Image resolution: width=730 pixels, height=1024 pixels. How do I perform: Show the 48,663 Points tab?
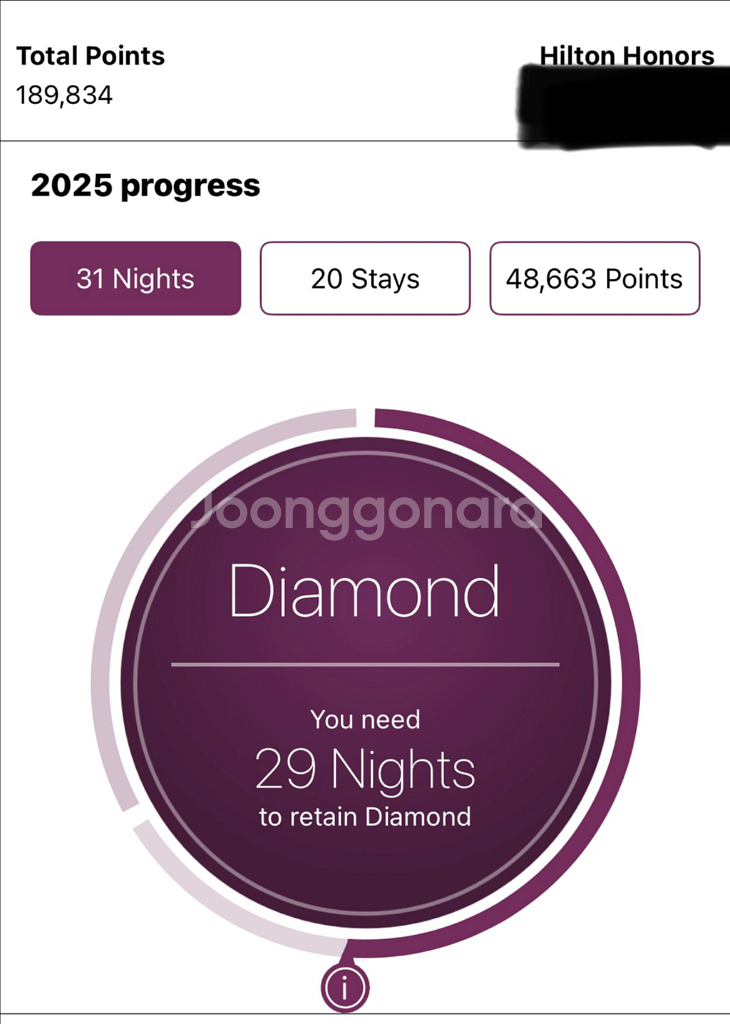[594, 279]
